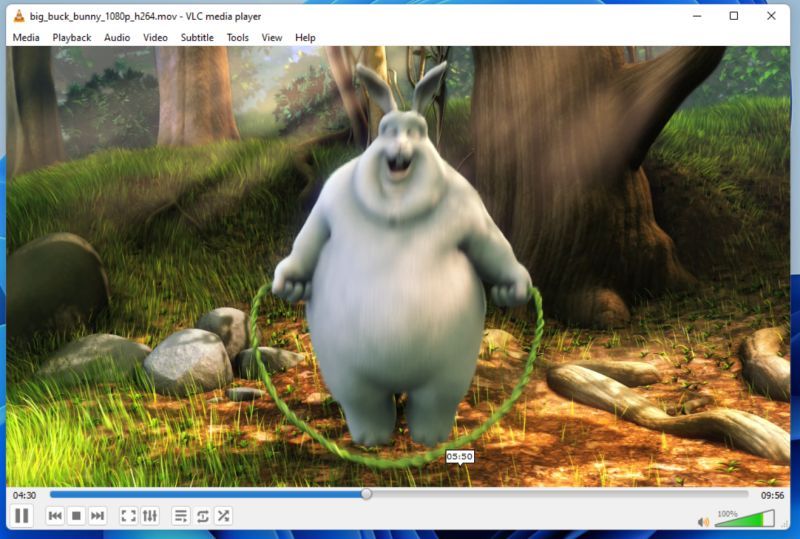Pause the video playback
800x539 pixels.
(x=22, y=516)
